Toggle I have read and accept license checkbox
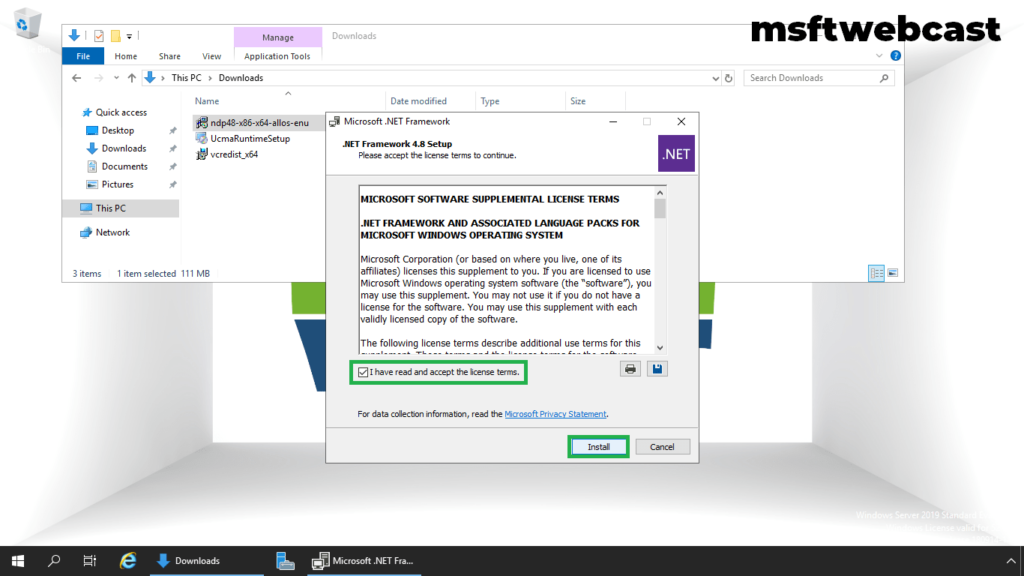Screen dimensions: 1024x576 click(x=363, y=372)
